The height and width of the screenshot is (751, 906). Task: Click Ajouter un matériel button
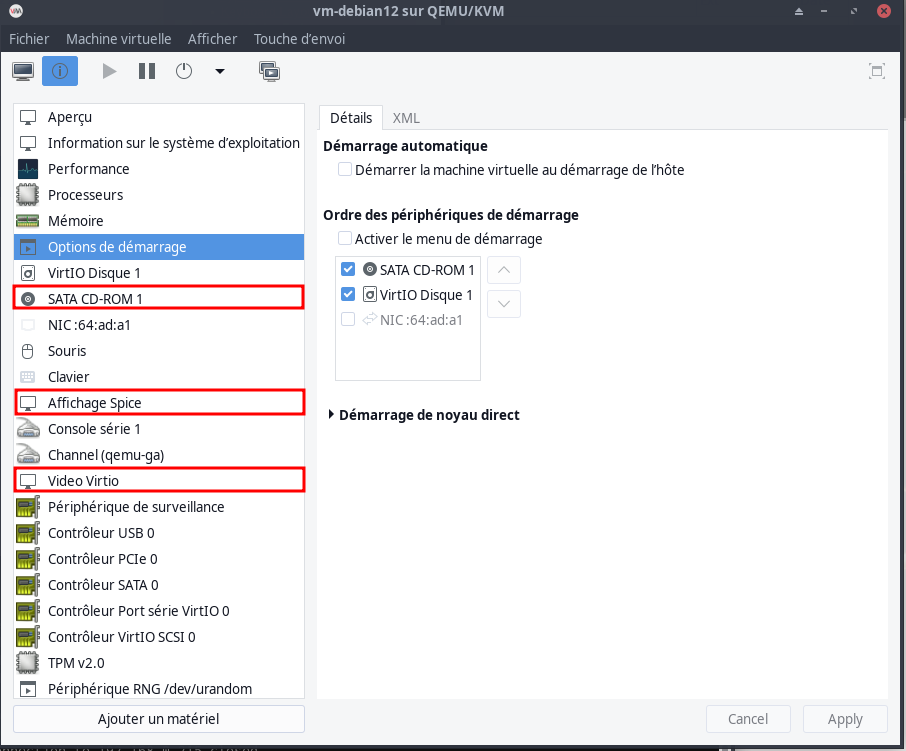(x=158, y=719)
